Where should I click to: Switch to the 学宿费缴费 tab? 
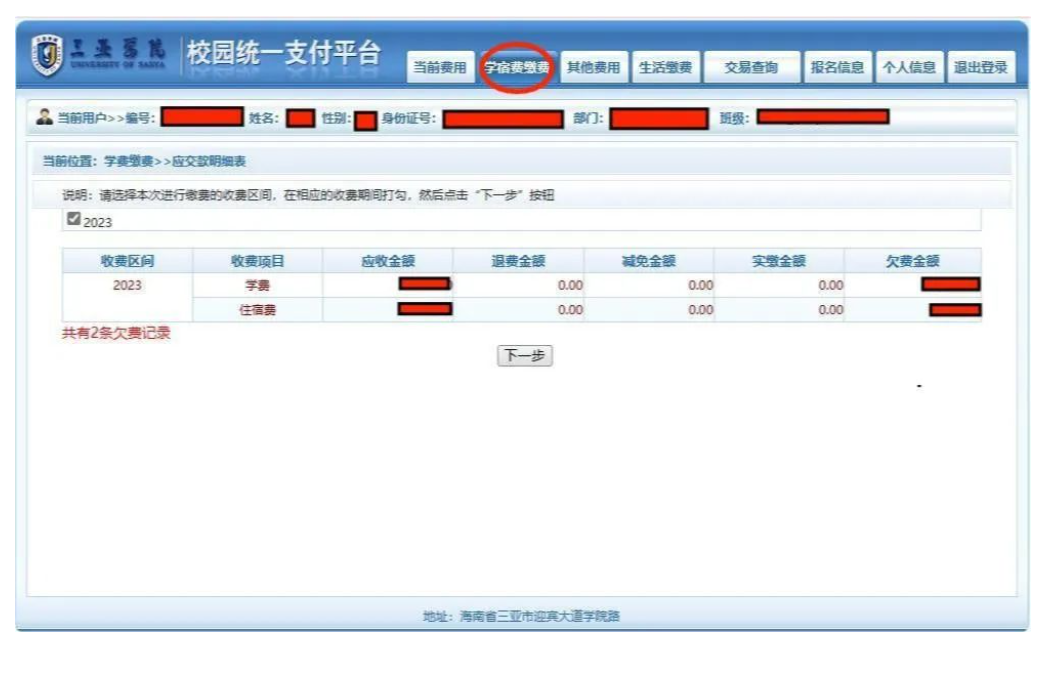[x=517, y=68]
